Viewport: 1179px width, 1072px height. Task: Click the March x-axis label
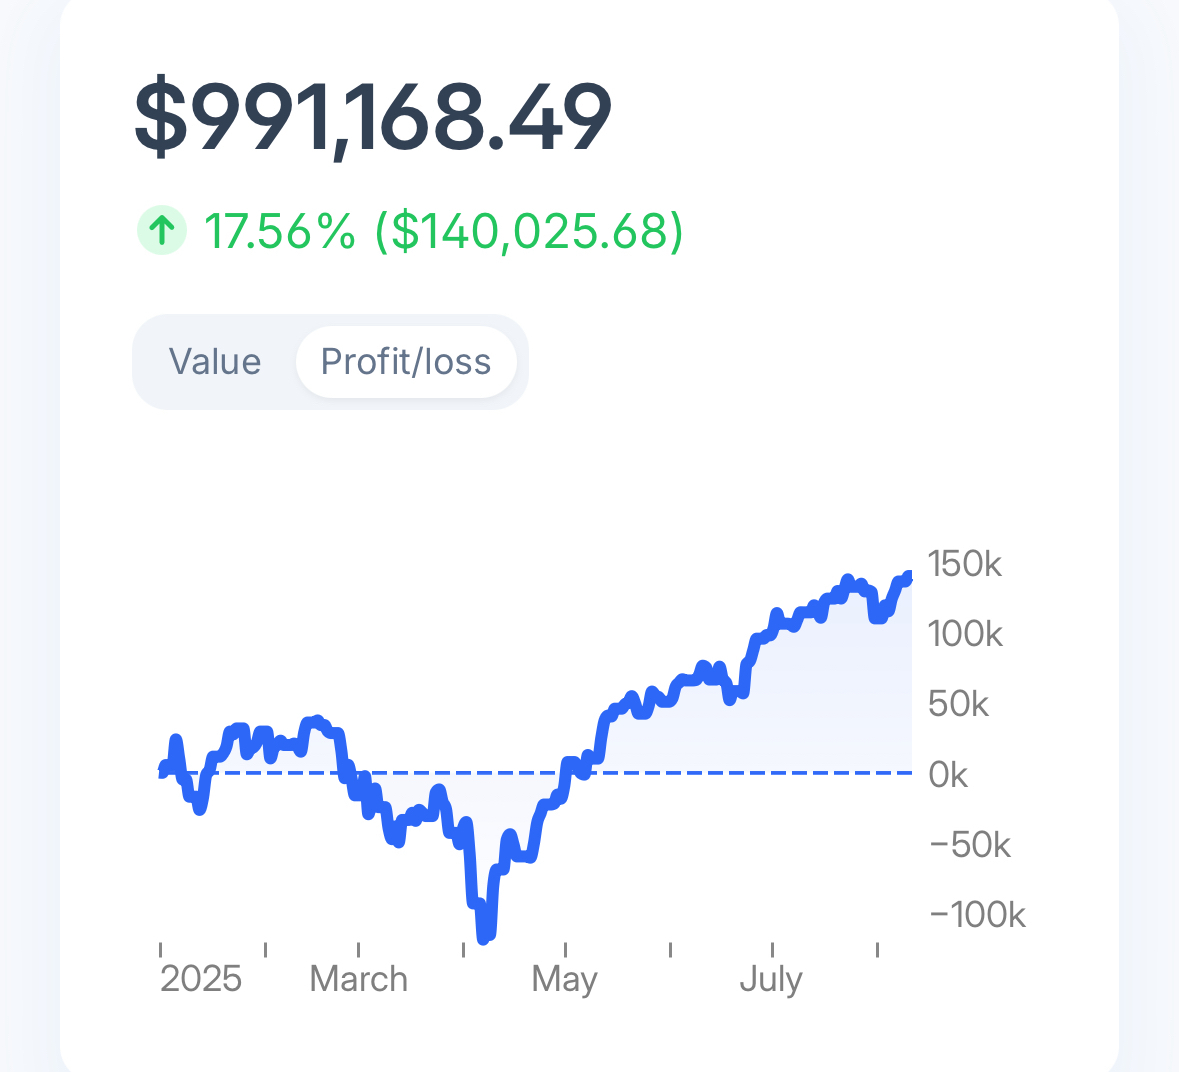(x=359, y=978)
